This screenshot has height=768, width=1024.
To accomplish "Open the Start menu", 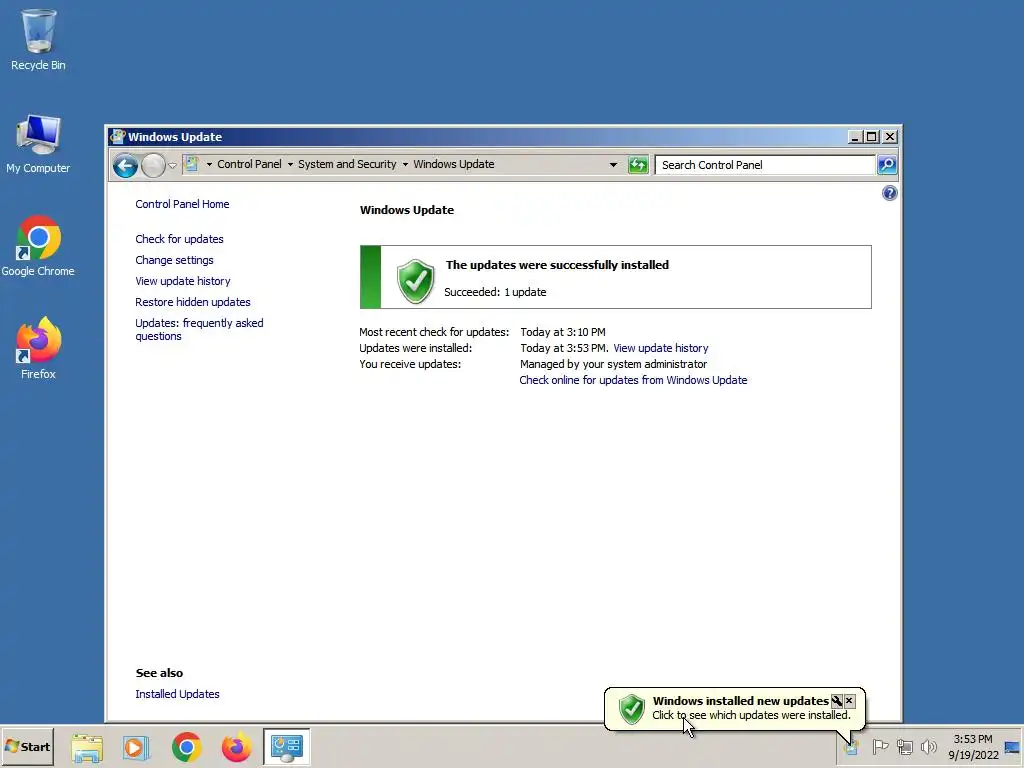I will [27, 747].
